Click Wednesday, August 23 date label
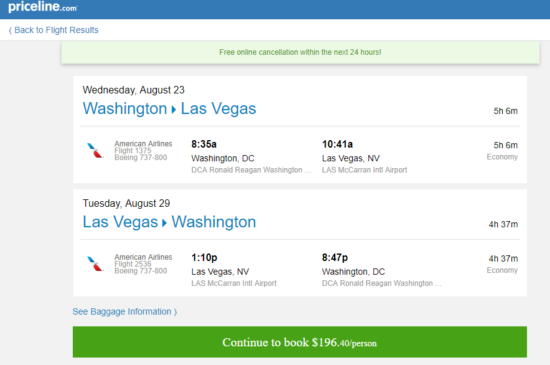This screenshot has width=550, height=365. click(134, 90)
